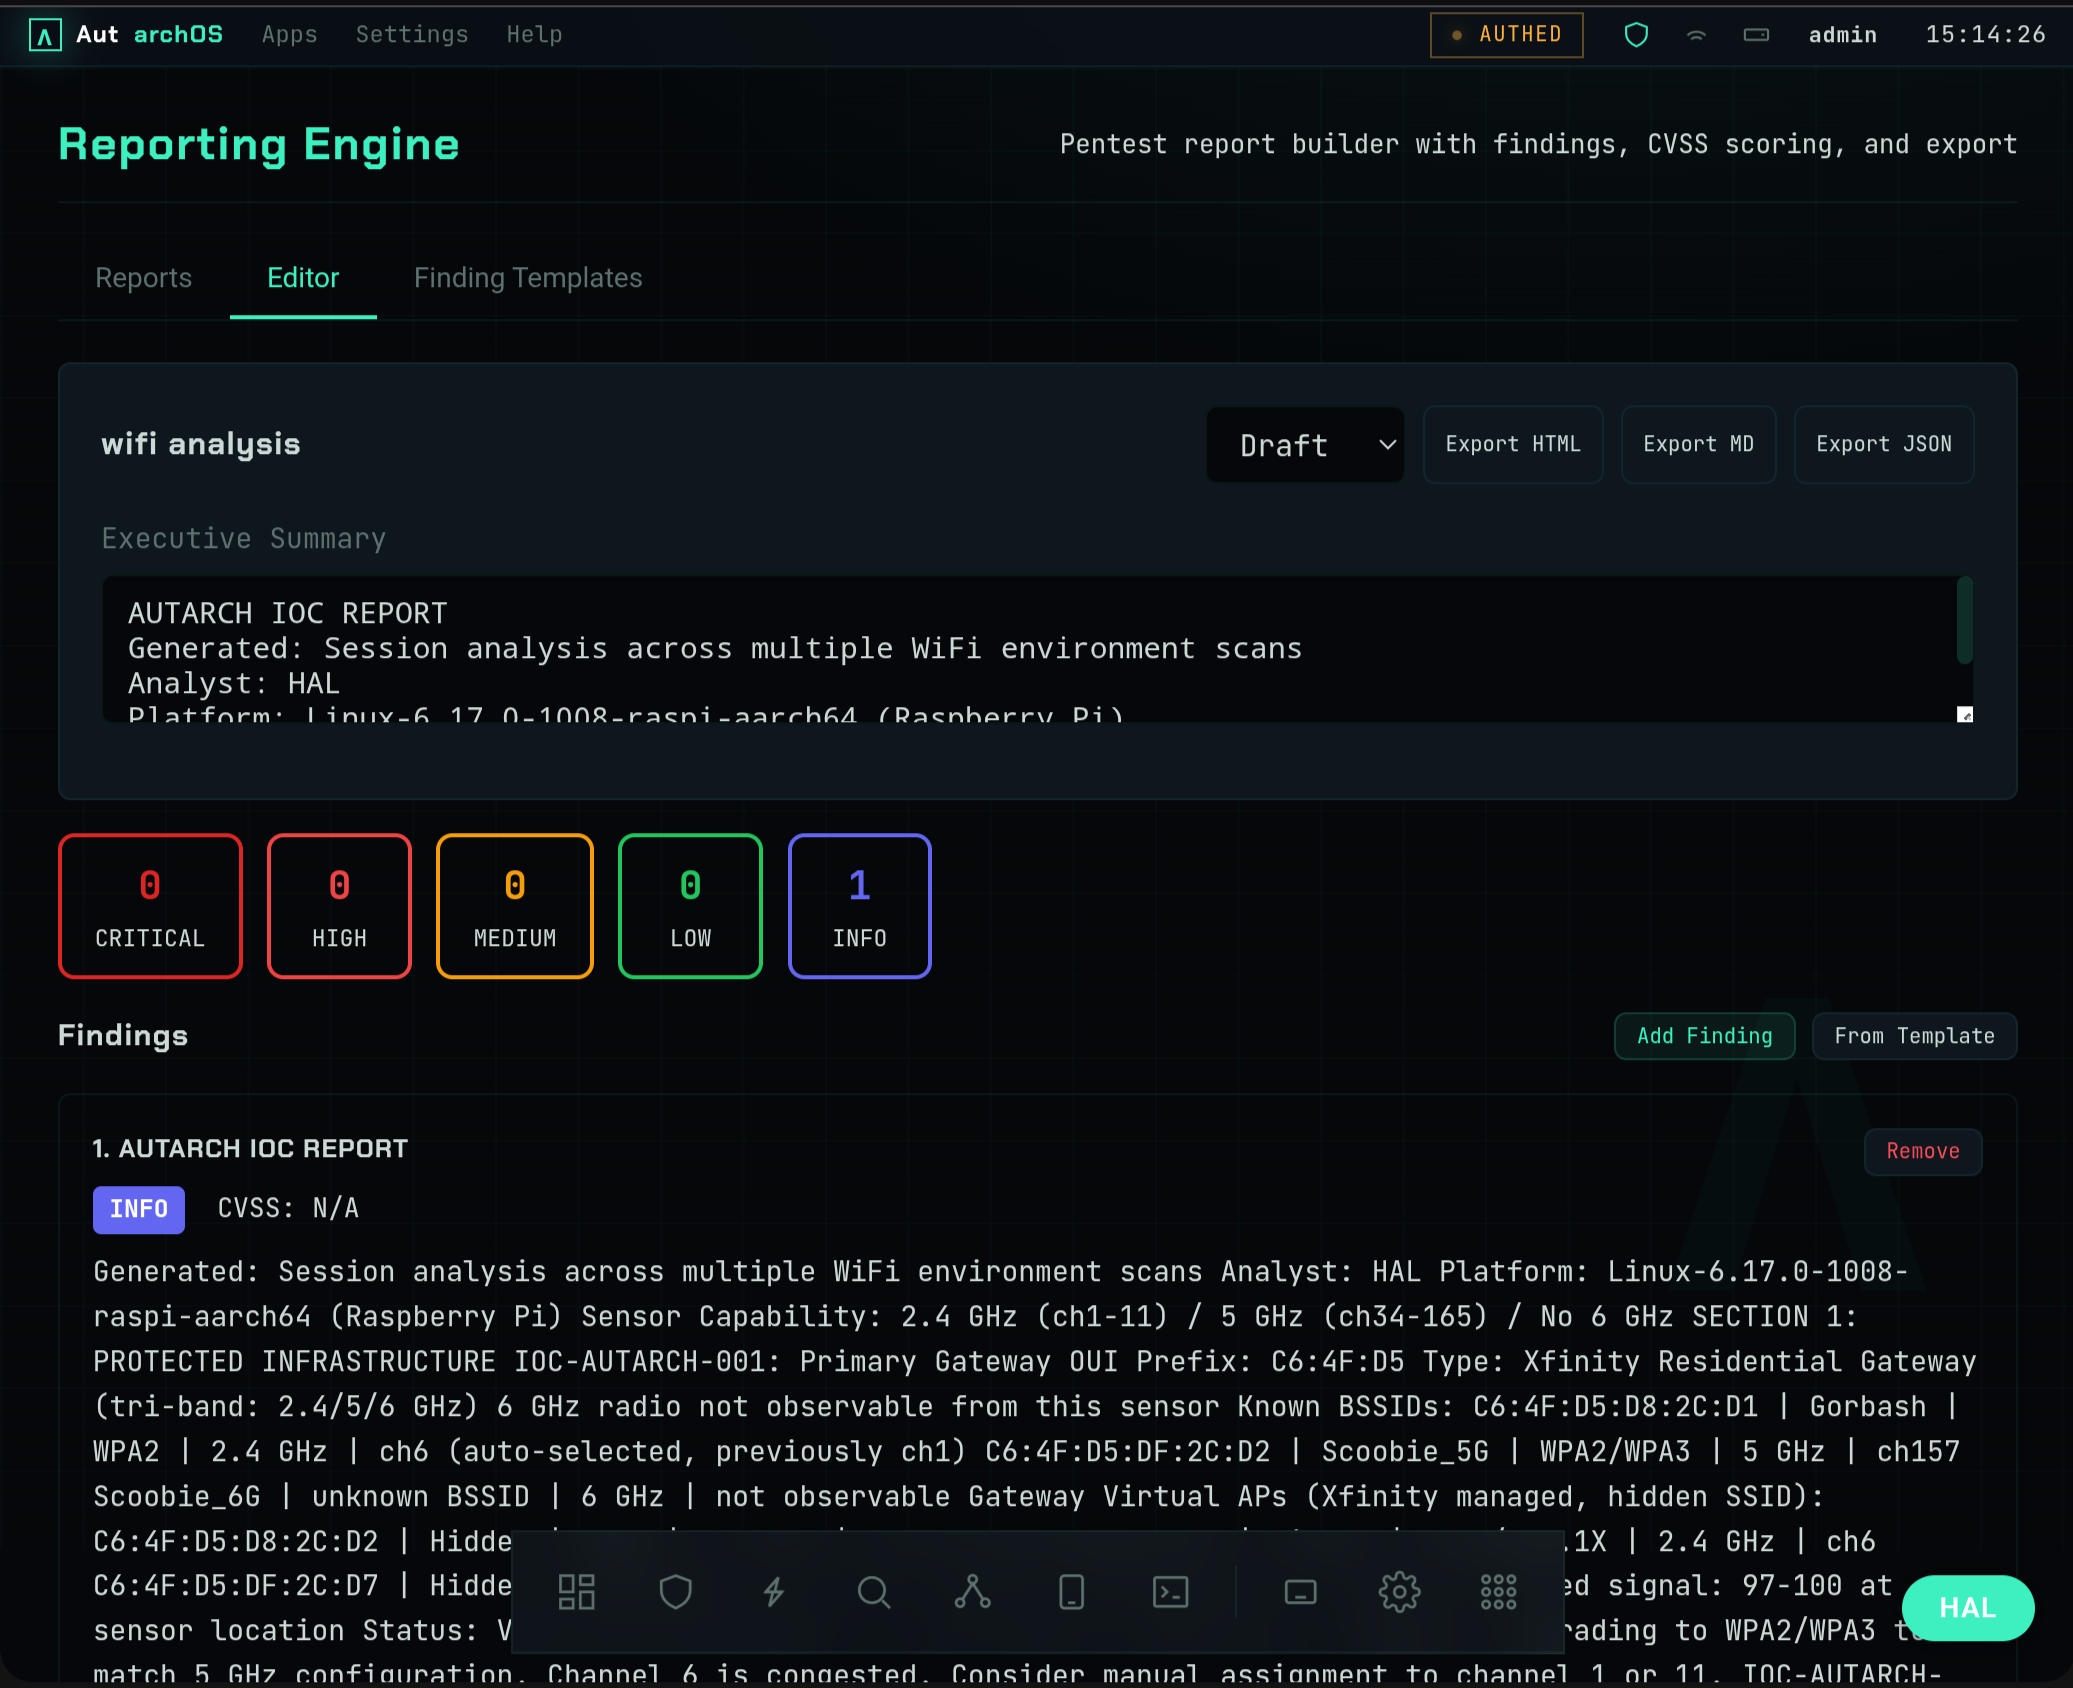Open the dashboard grid icon in the dock
Viewport: 2073px width, 1688px height.
point(576,1591)
